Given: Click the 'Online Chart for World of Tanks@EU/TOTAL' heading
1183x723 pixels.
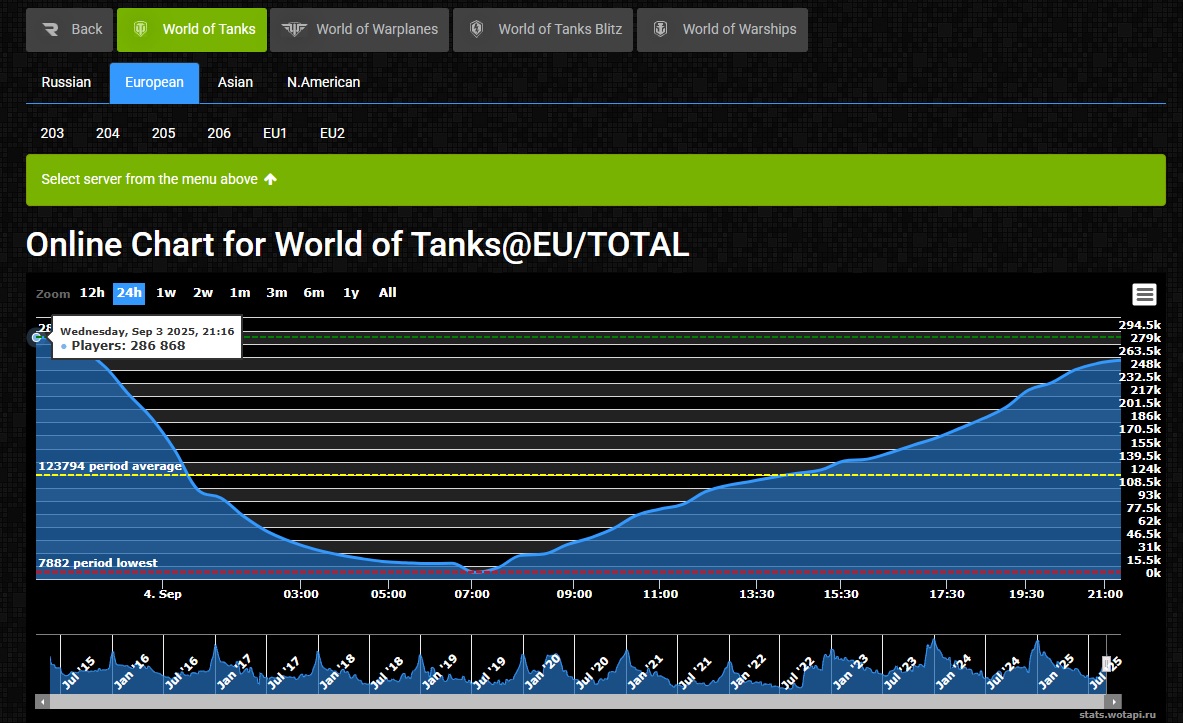Looking at the screenshot, I should [358, 245].
